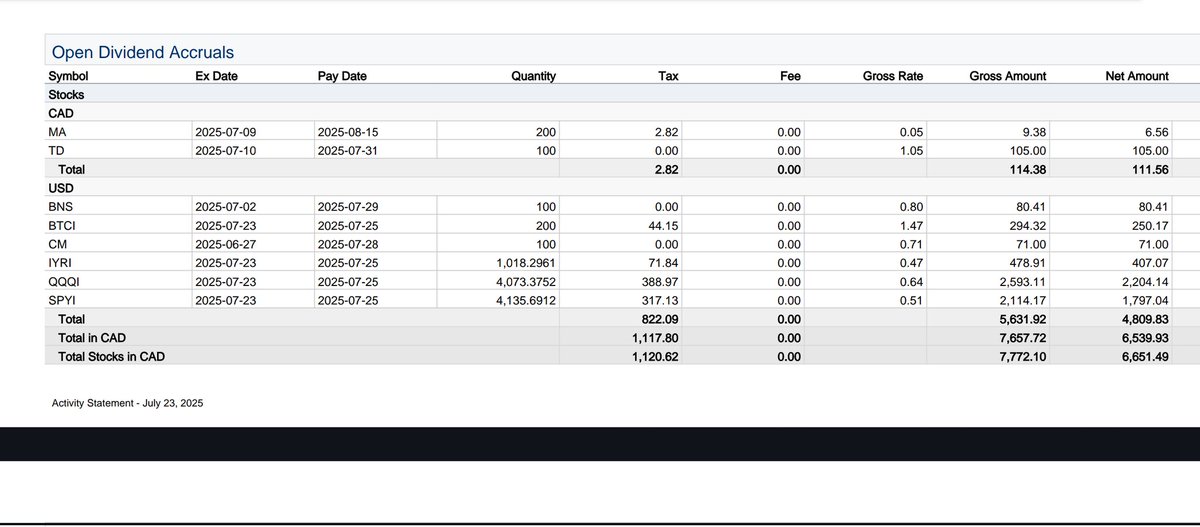Select the Total in CAD row label
Viewport: 1200px width, 527px height.
pyautogui.click(x=92, y=338)
